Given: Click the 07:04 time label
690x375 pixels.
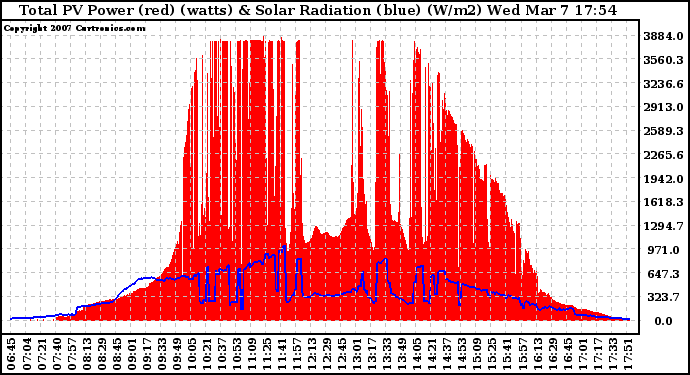Looking at the screenshot, I should click(x=26, y=354).
